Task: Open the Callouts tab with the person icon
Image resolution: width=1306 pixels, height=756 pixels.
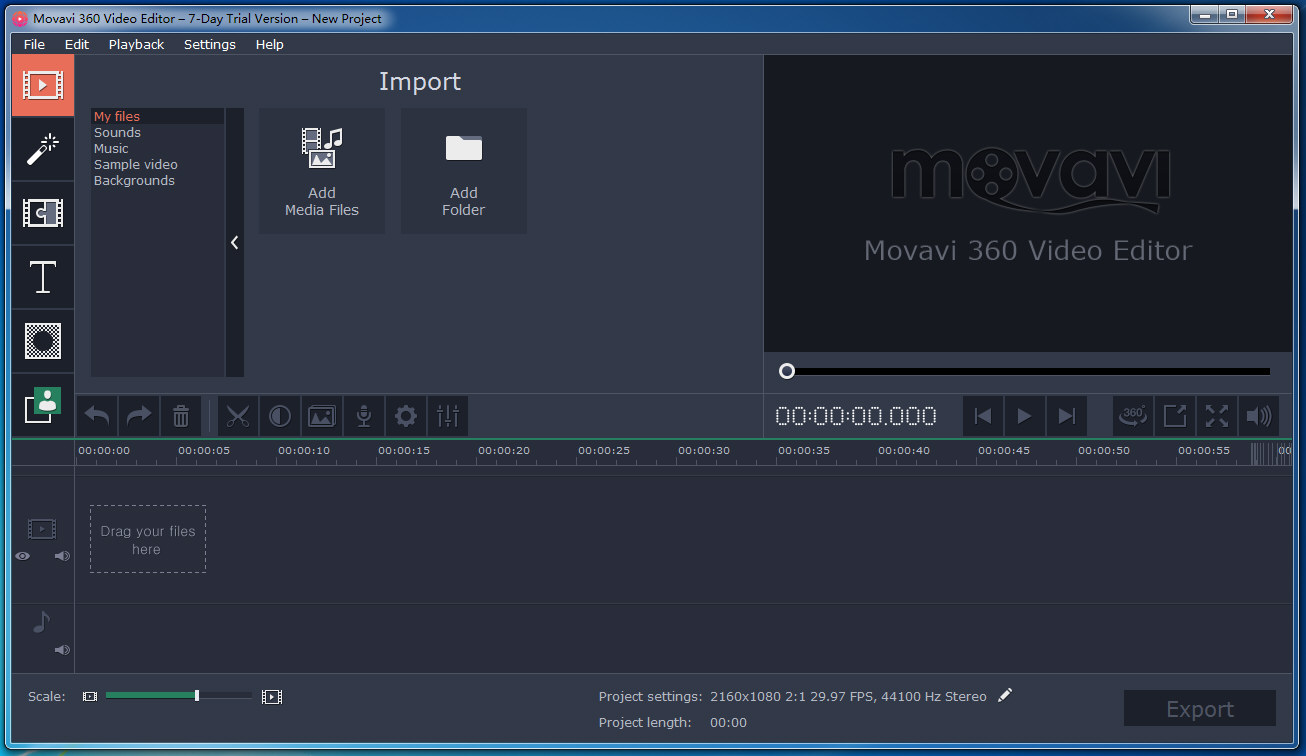Action: (43, 405)
